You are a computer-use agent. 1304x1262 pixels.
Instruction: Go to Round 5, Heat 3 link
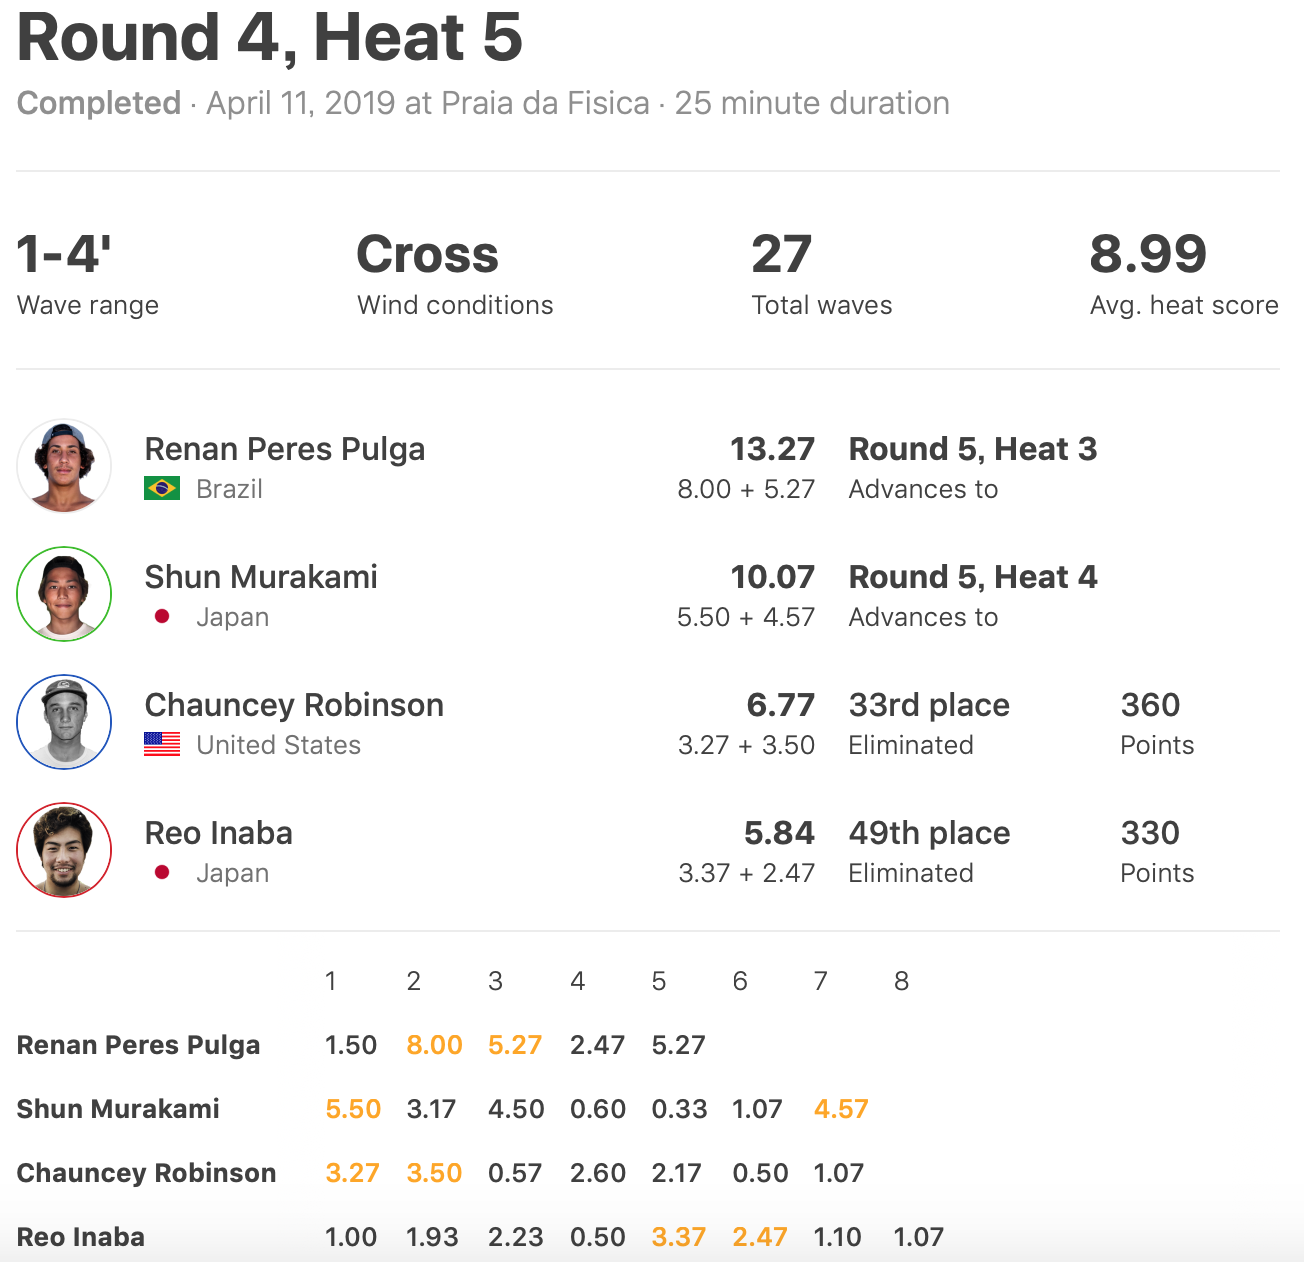pos(972,449)
